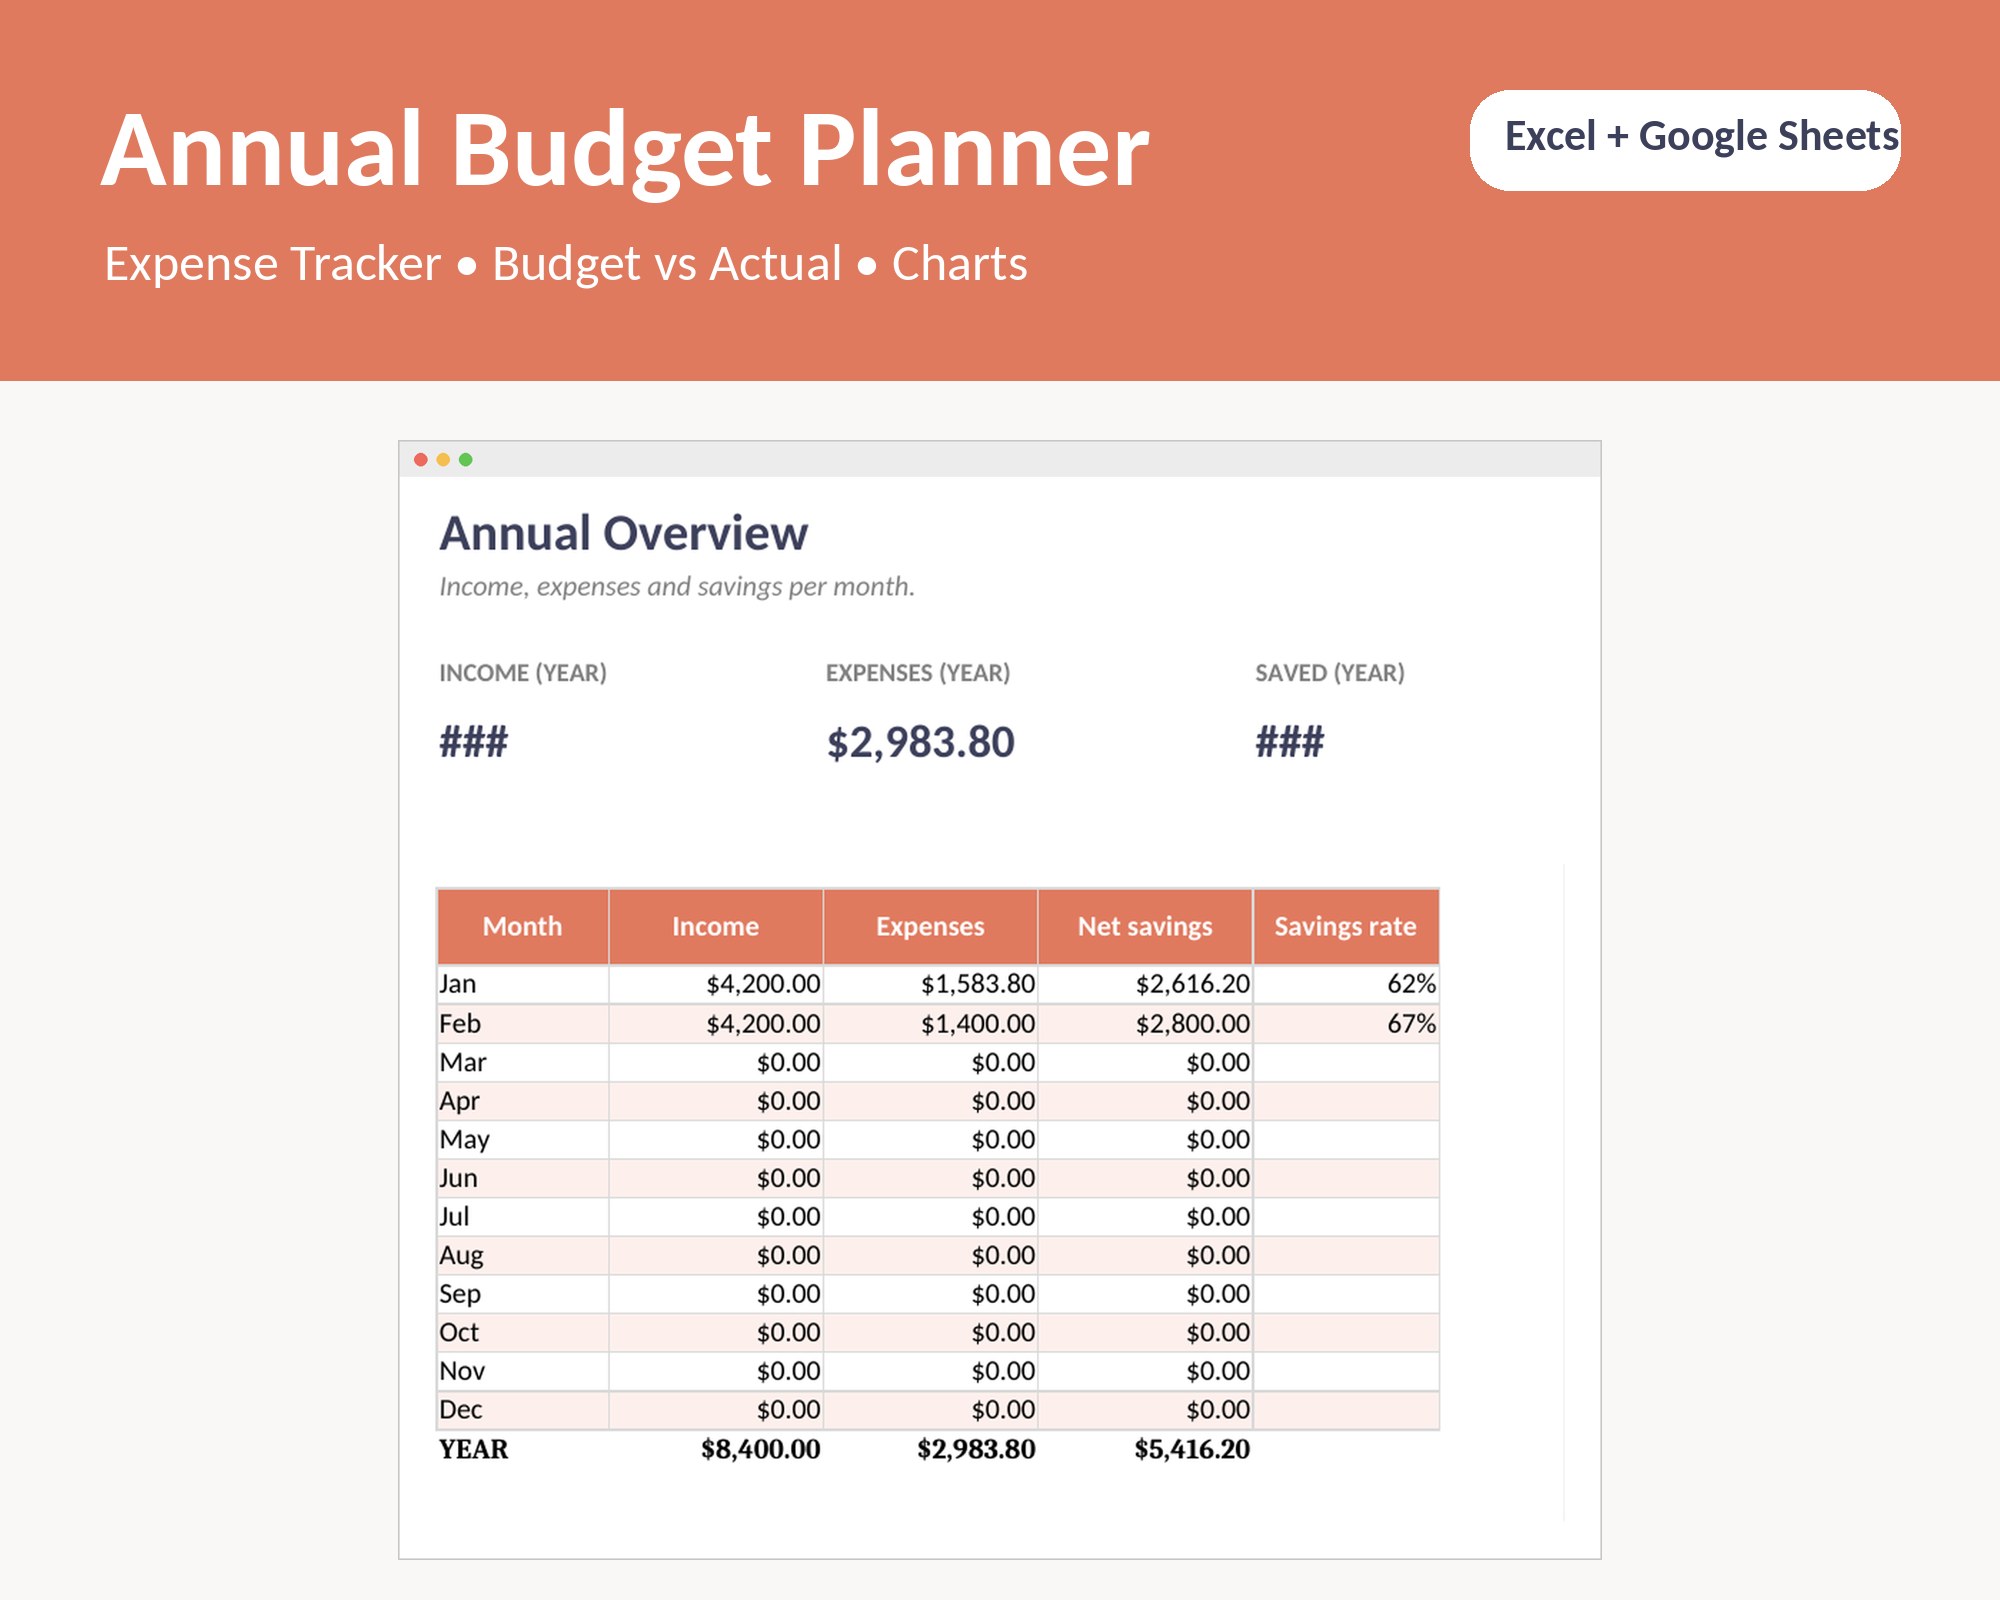Viewport: 2000px width, 1600px height.
Task: Select the May month cell
Action: pyautogui.click(x=523, y=1140)
